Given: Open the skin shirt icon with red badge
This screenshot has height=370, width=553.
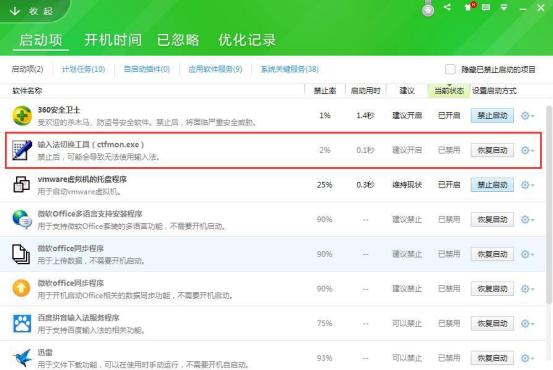Looking at the screenshot, I should [x=470, y=7].
